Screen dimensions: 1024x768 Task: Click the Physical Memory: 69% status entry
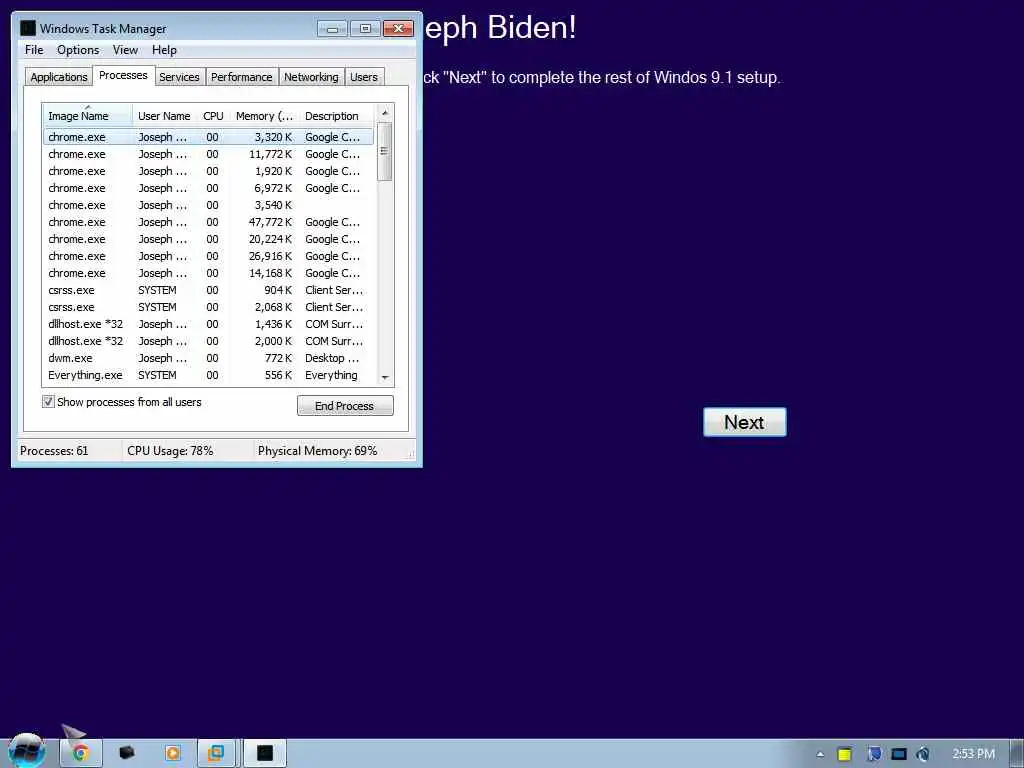click(317, 451)
